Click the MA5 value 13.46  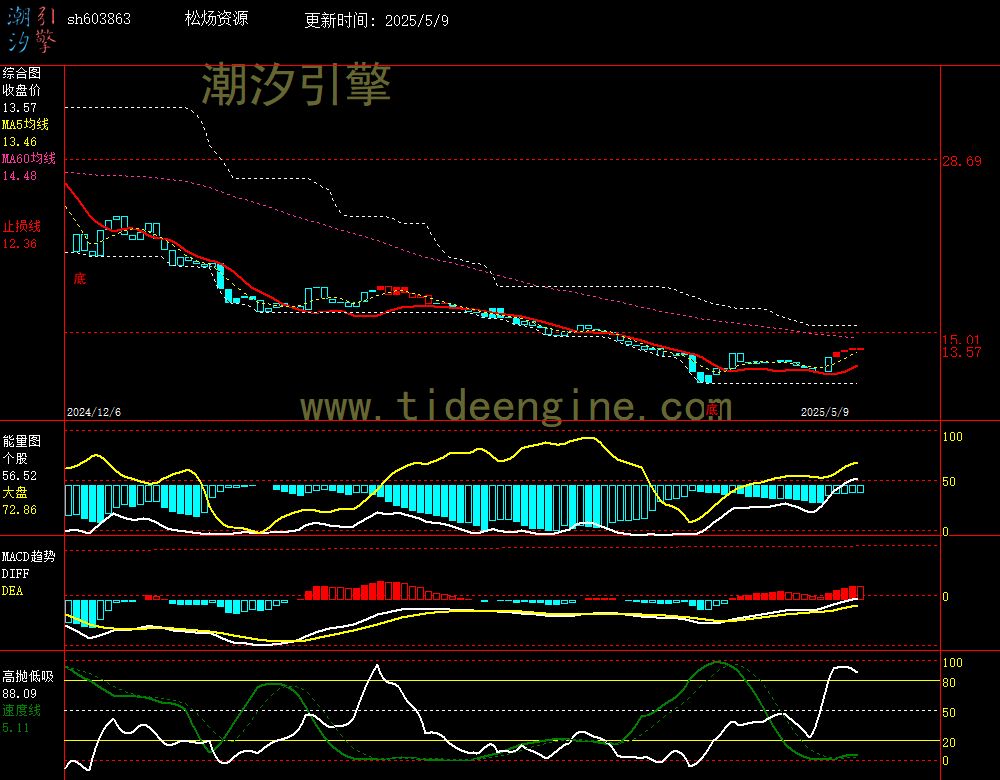click(20, 142)
